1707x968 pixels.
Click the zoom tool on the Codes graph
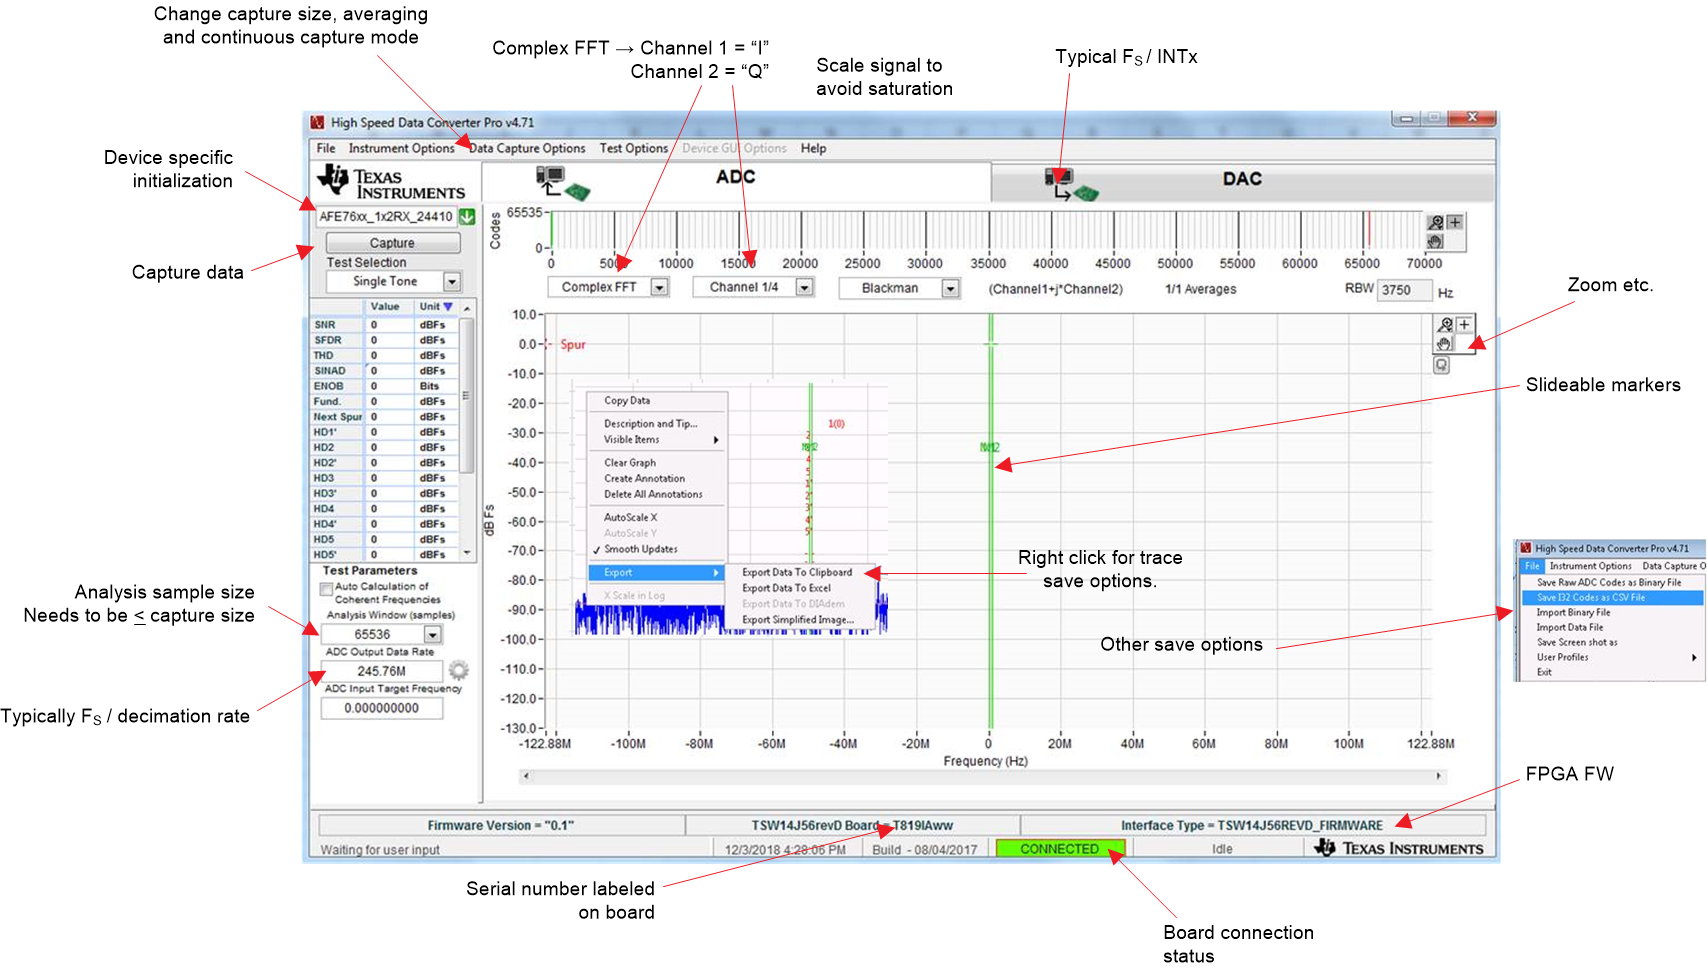[1436, 223]
